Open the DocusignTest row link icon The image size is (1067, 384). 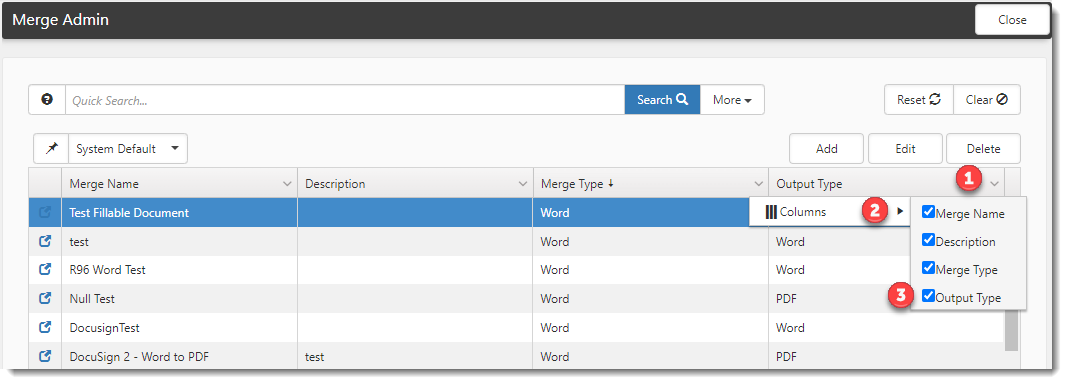45,327
